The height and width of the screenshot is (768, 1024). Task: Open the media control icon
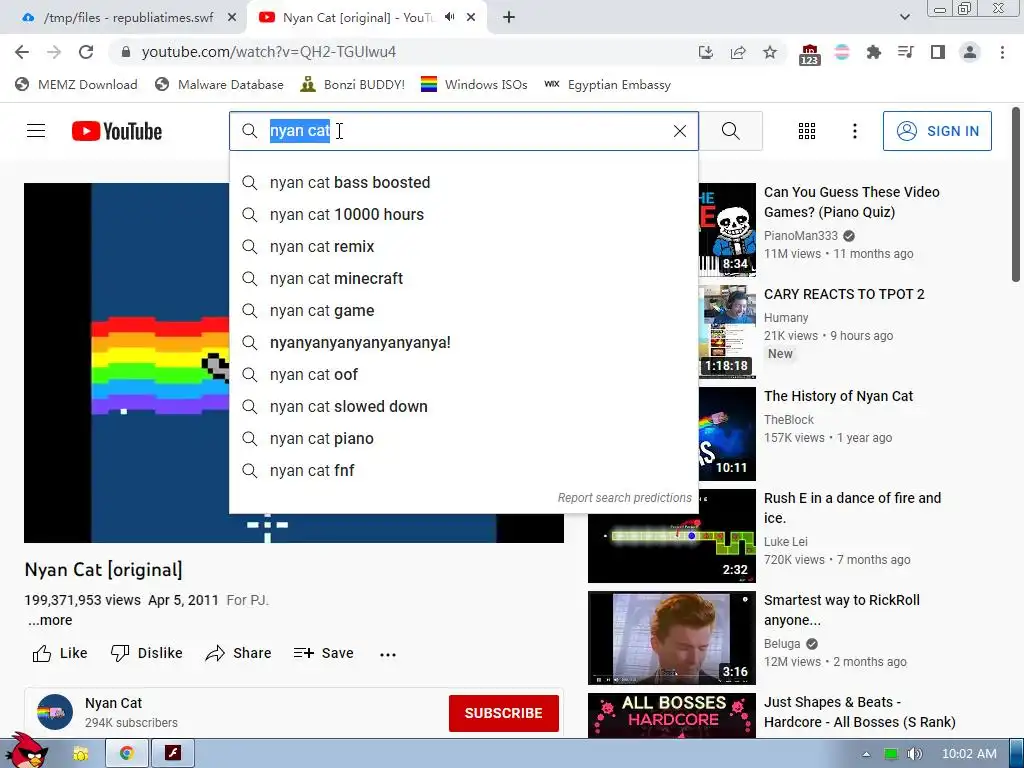tap(905, 52)
